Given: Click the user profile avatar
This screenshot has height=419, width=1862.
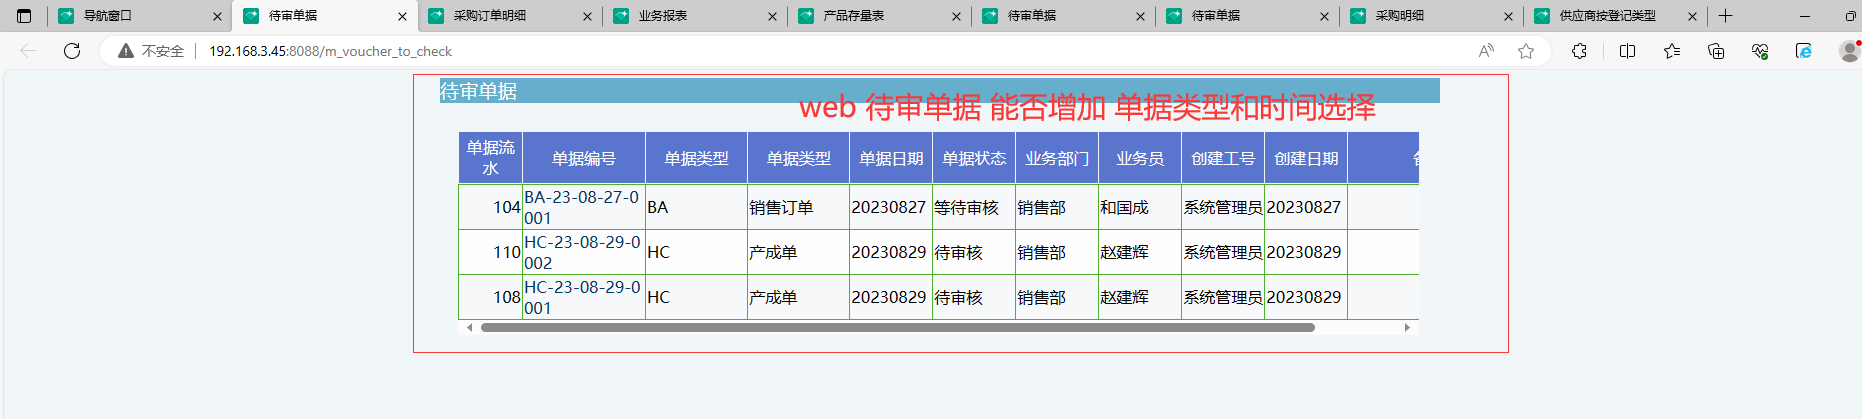Looking at the screenshot, I should tap(1849, 51).
